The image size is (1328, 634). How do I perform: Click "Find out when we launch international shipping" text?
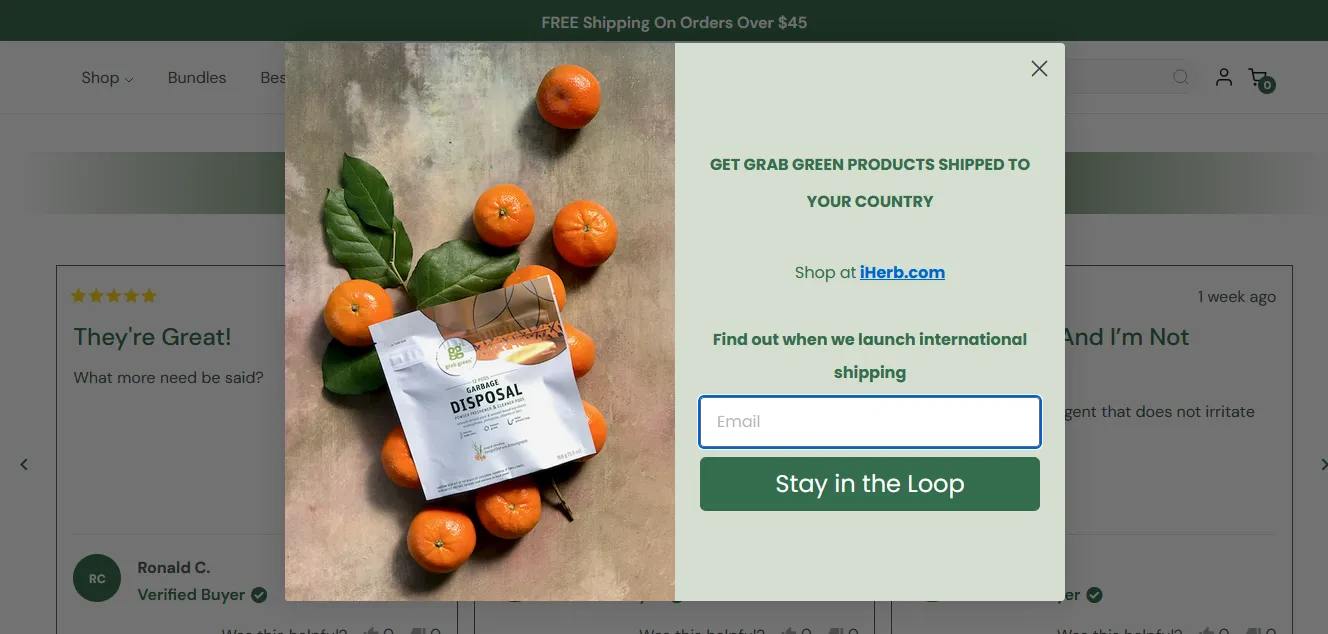coord(870,356)
